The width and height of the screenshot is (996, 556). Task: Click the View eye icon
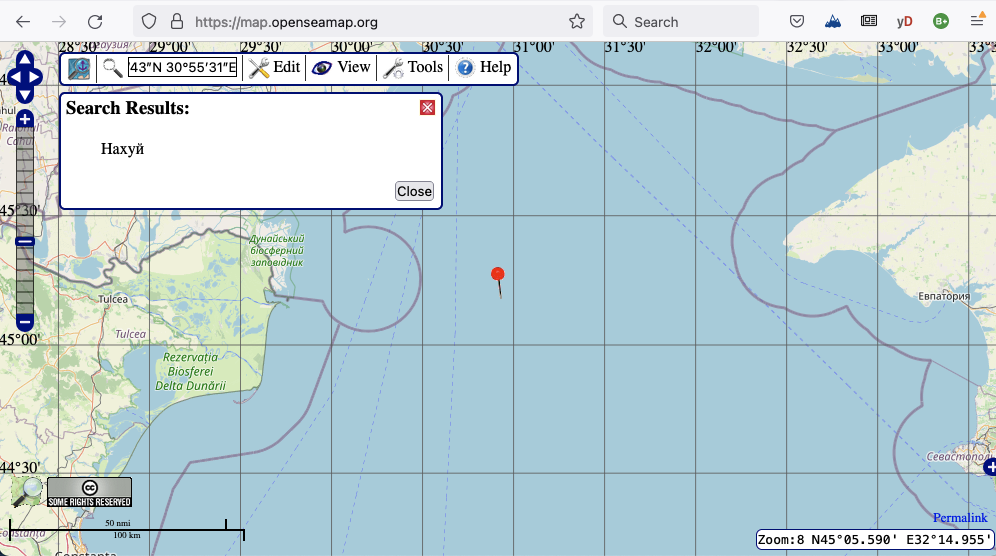click(322, 68)
